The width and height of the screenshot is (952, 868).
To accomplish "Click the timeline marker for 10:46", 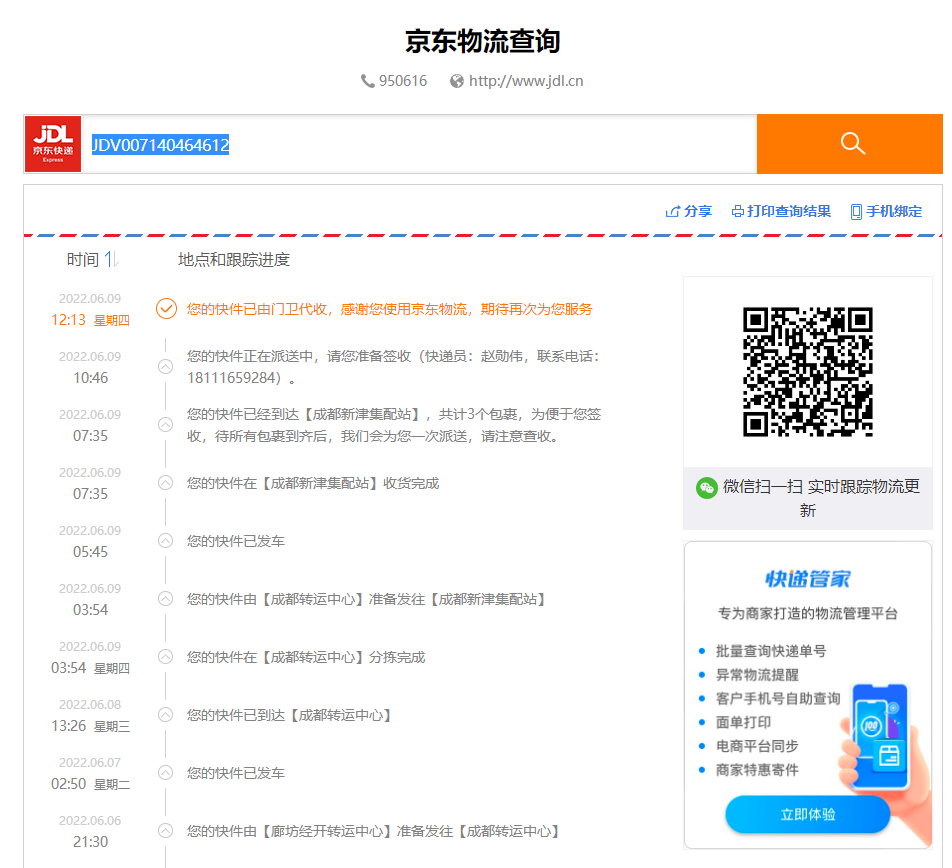I will coord(165,367).
